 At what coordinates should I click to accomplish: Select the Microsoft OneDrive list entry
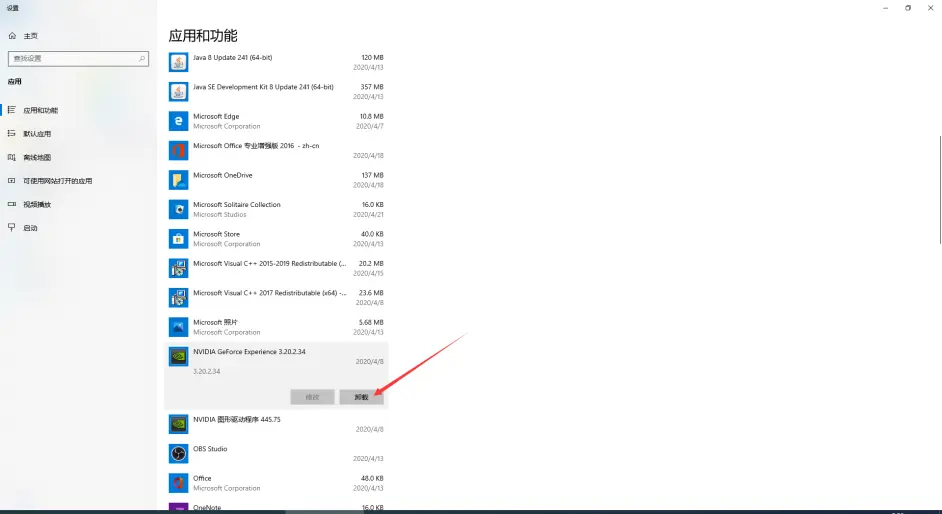point(276,180)
